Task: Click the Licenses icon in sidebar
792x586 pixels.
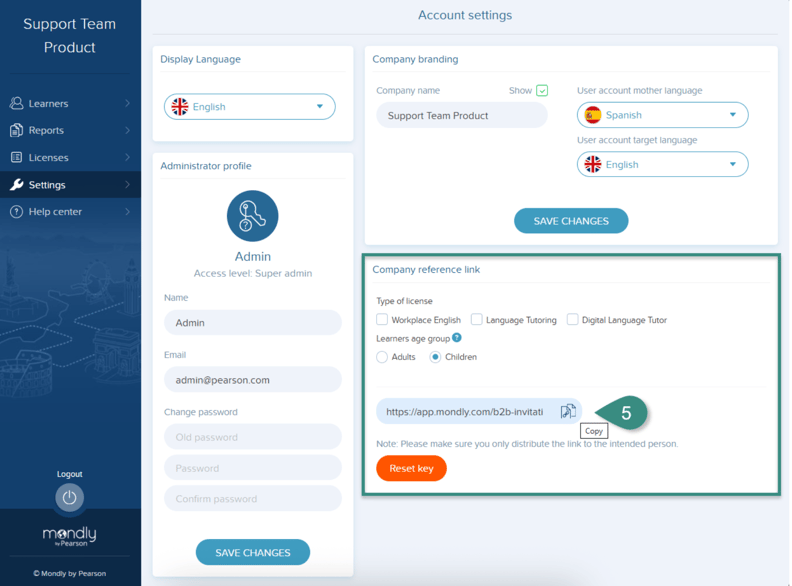Action: point(17,157)
